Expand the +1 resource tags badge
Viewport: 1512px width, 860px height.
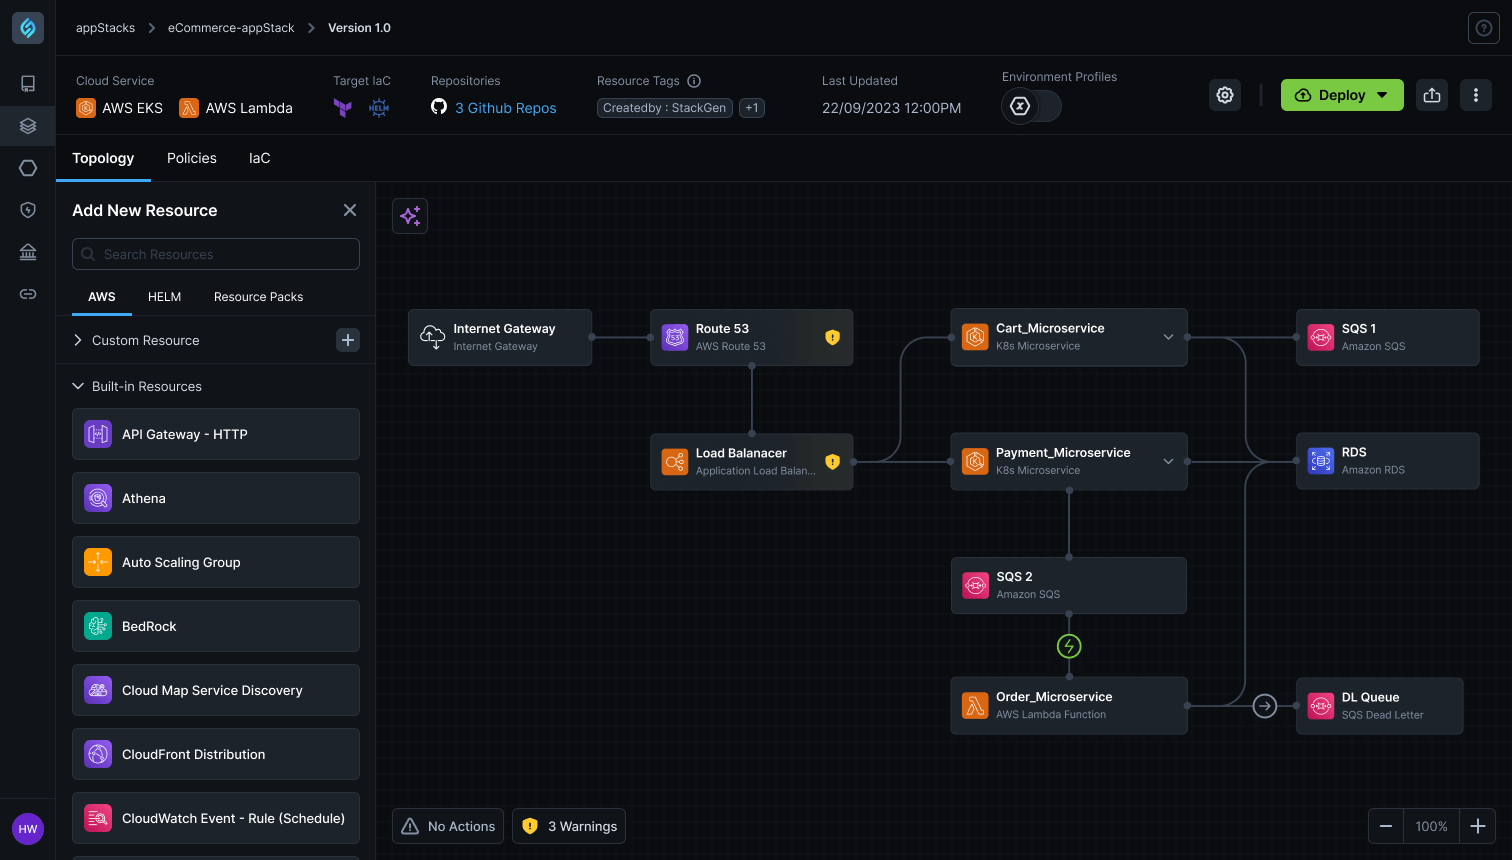pyautogui.click(x=752, y=108)
